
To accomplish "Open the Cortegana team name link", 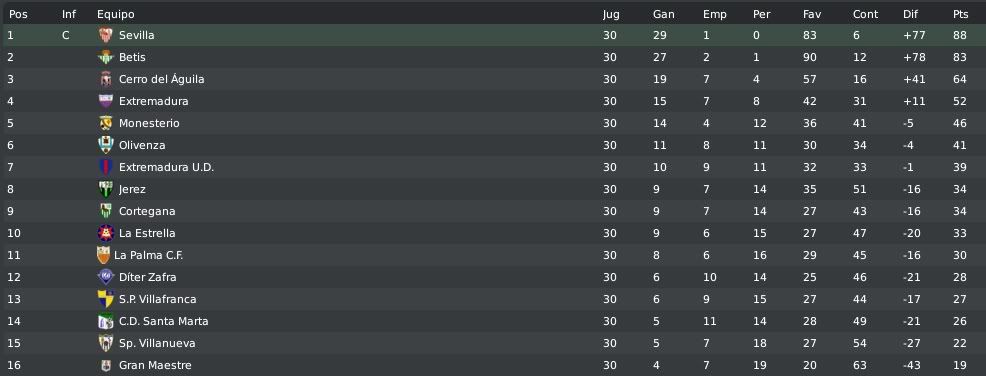I will (147, 211).
